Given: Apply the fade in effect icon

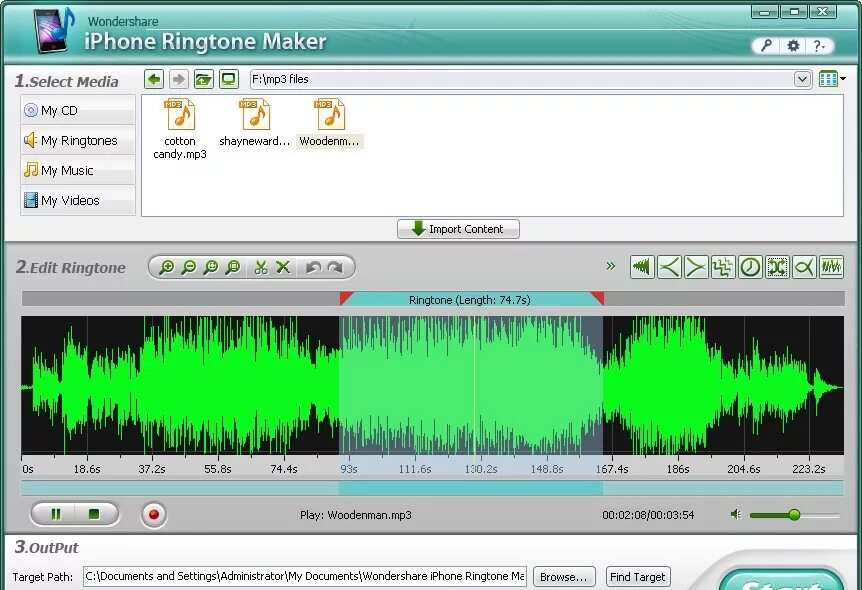Looking at the screenshot, I should (x=669, y=267).
